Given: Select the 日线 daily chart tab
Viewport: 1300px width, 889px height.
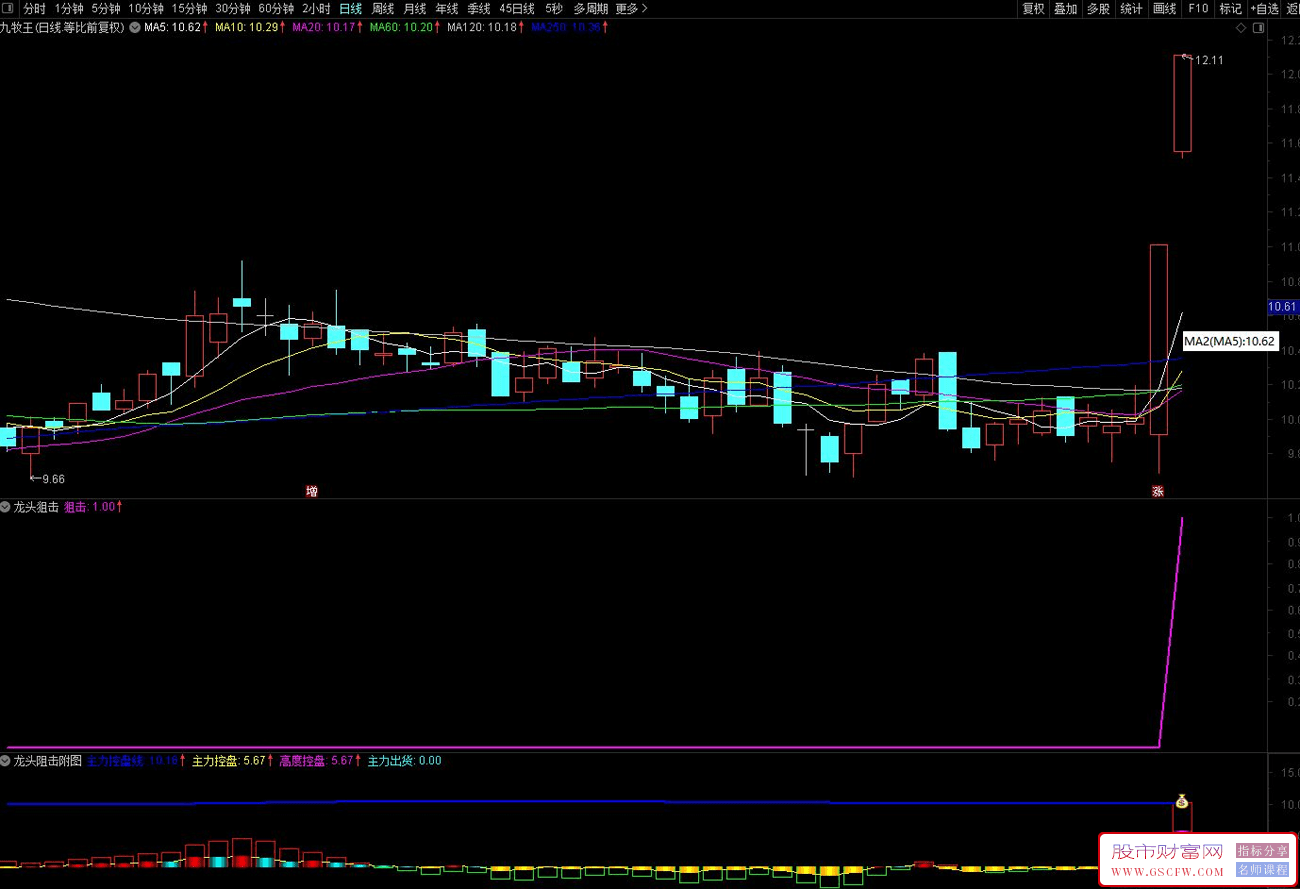Looking at the screenshot, I should coord(351,8).
